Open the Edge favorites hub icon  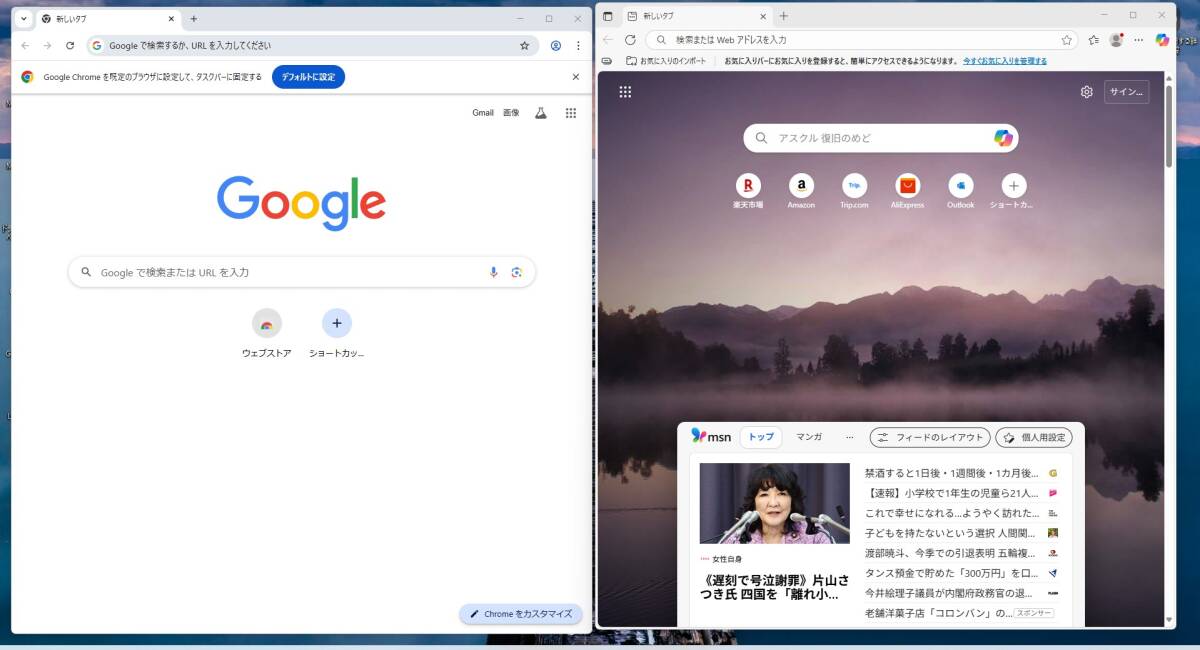tap(1094, 40)
